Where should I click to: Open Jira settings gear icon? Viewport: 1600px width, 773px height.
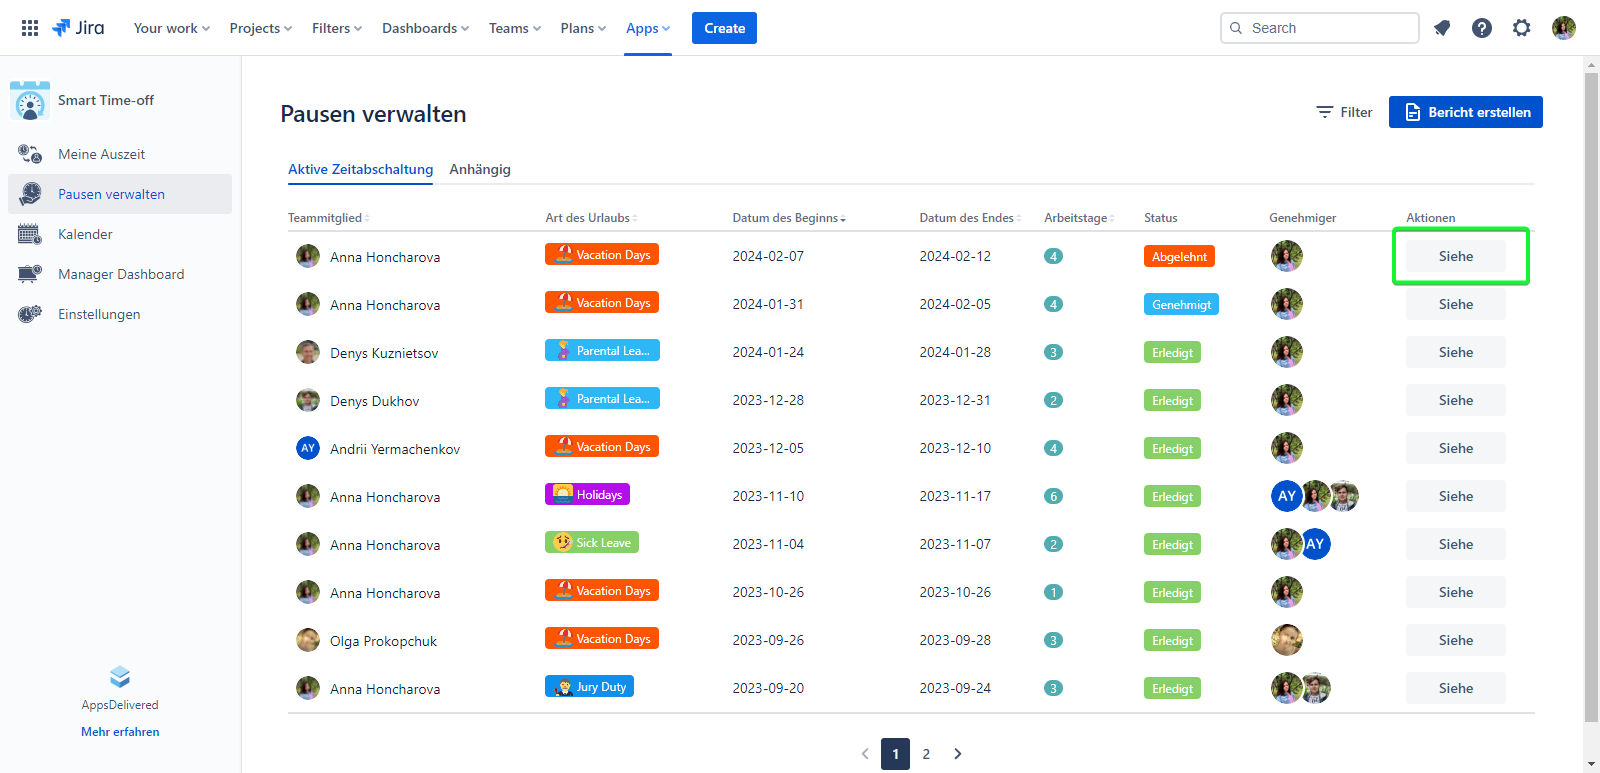coord(1521,28)
